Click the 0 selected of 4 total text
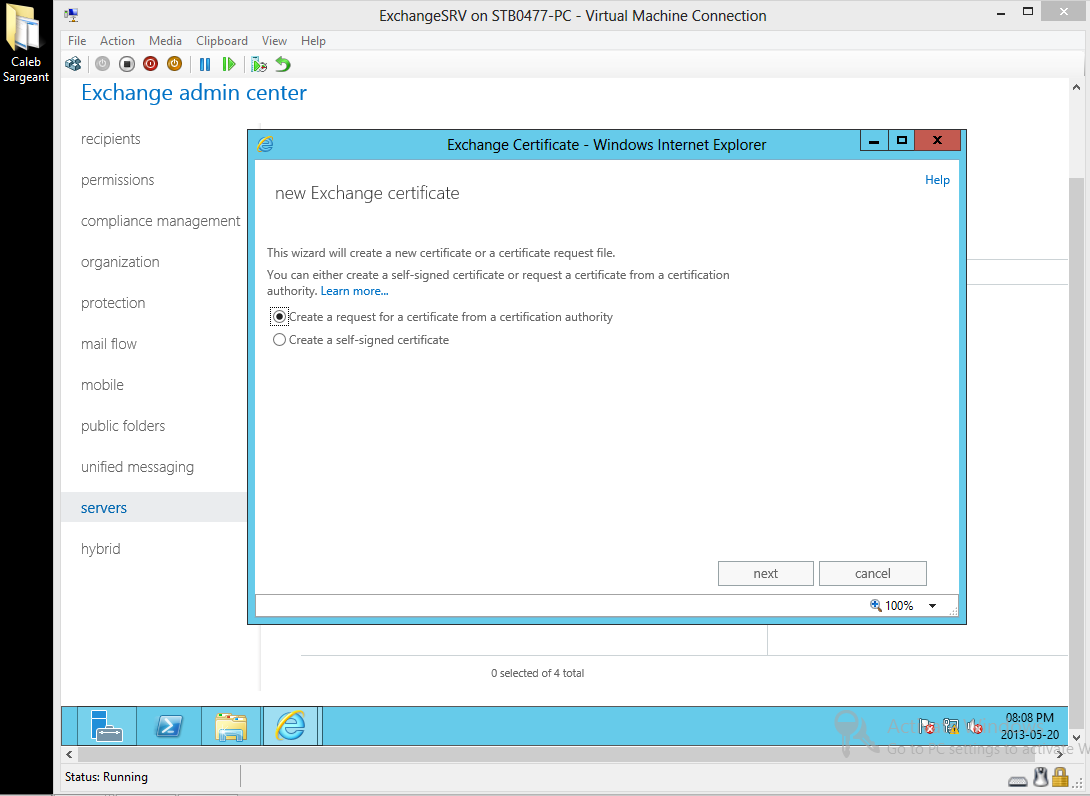The image size is (1090, 796). (537, 673)
